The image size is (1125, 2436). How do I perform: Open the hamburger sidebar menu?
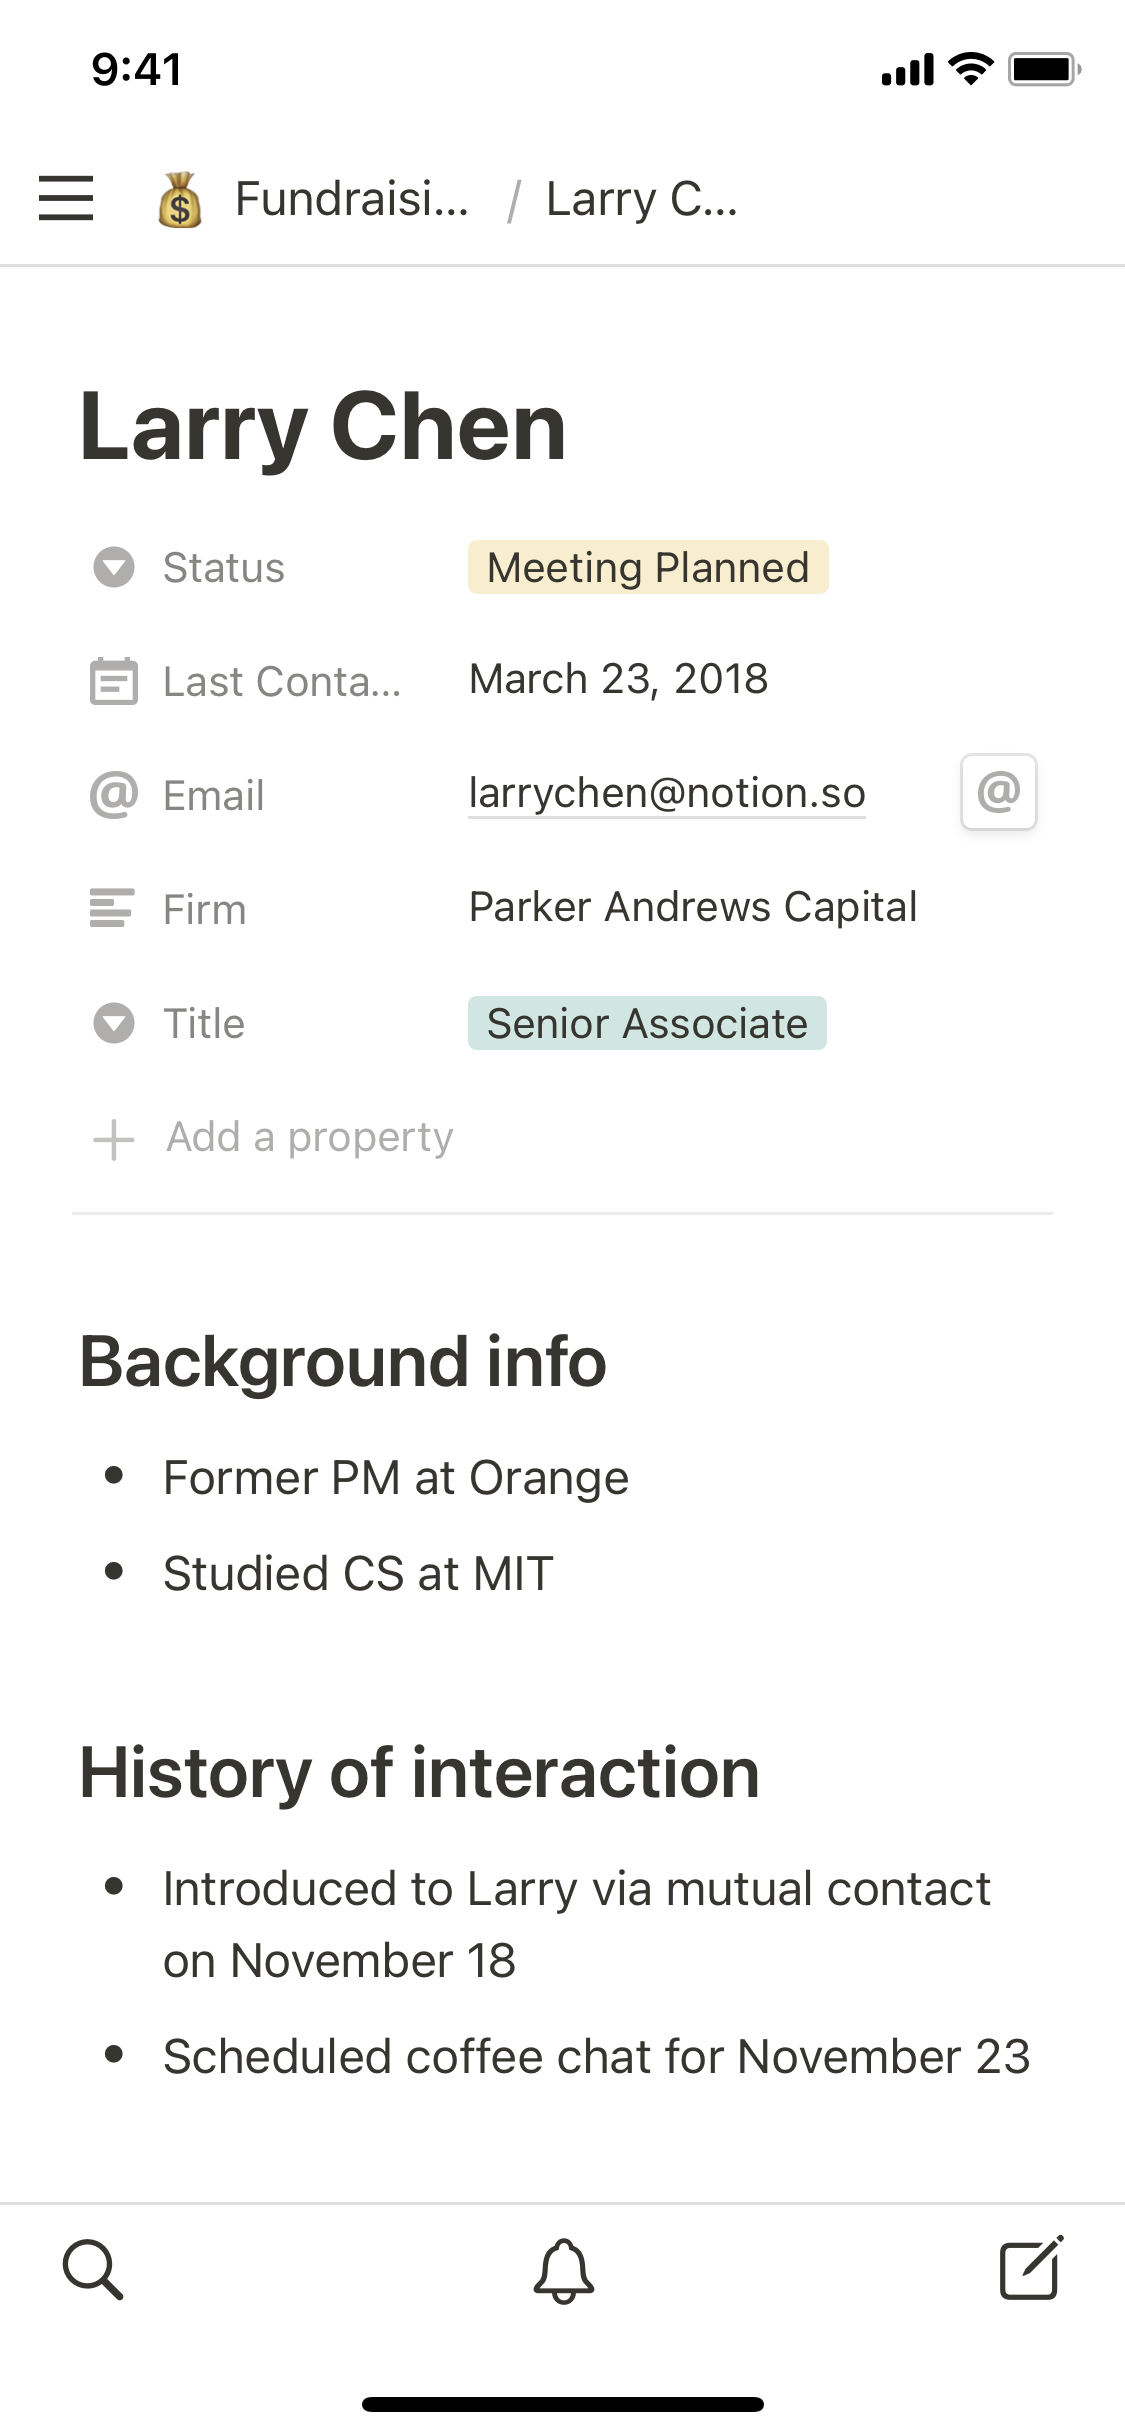66,198
